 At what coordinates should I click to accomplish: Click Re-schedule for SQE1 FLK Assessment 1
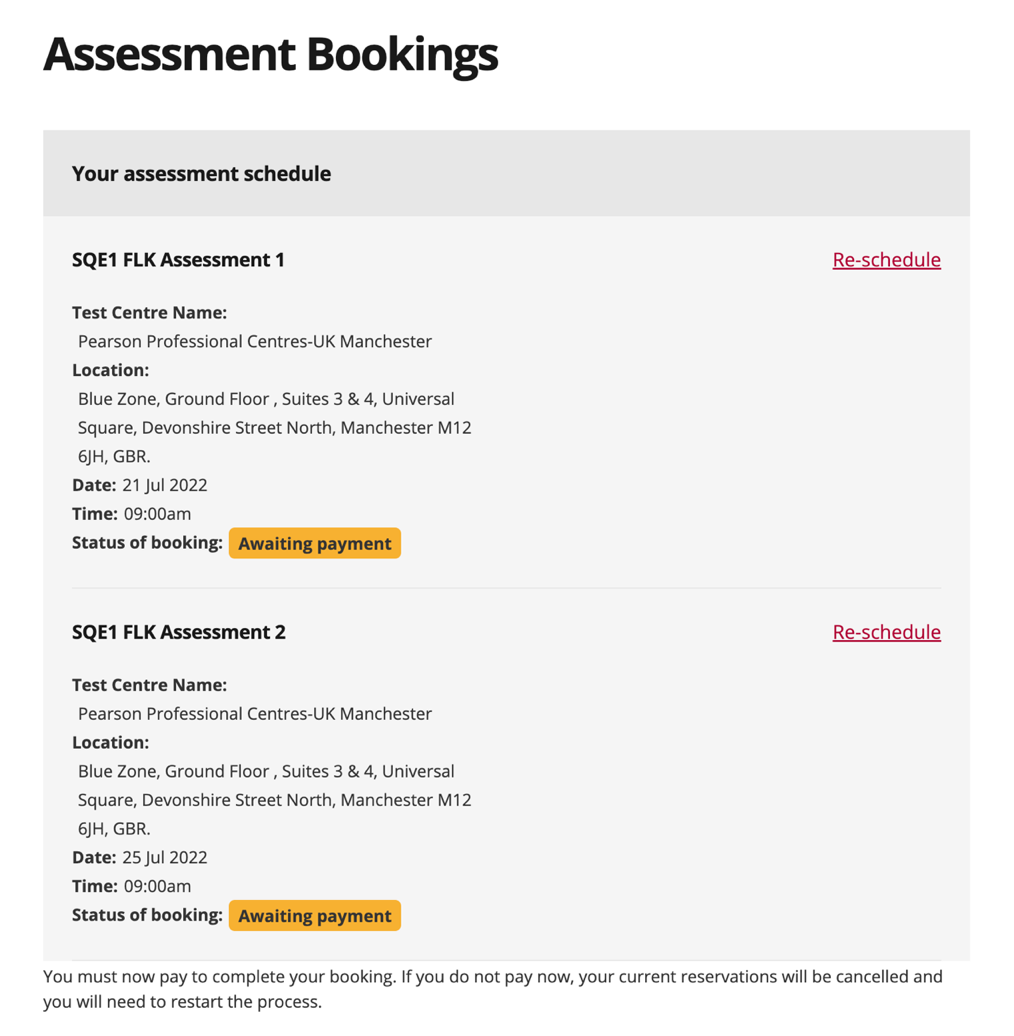(886, 260)
